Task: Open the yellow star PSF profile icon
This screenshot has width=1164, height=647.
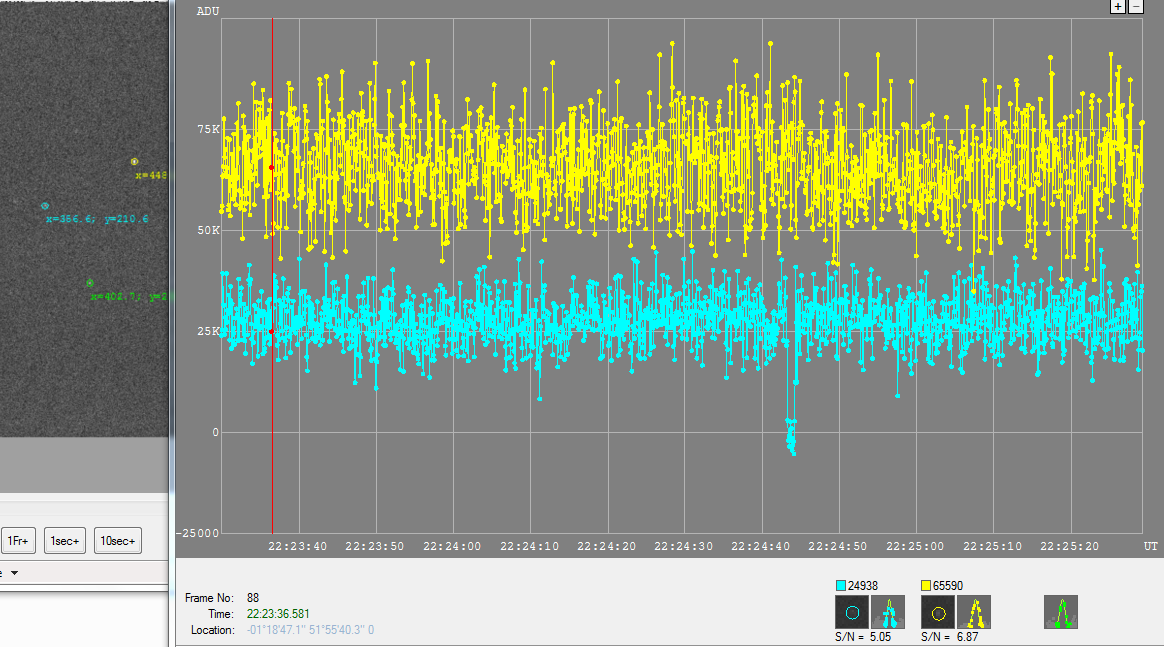Action: pos(974,612)
